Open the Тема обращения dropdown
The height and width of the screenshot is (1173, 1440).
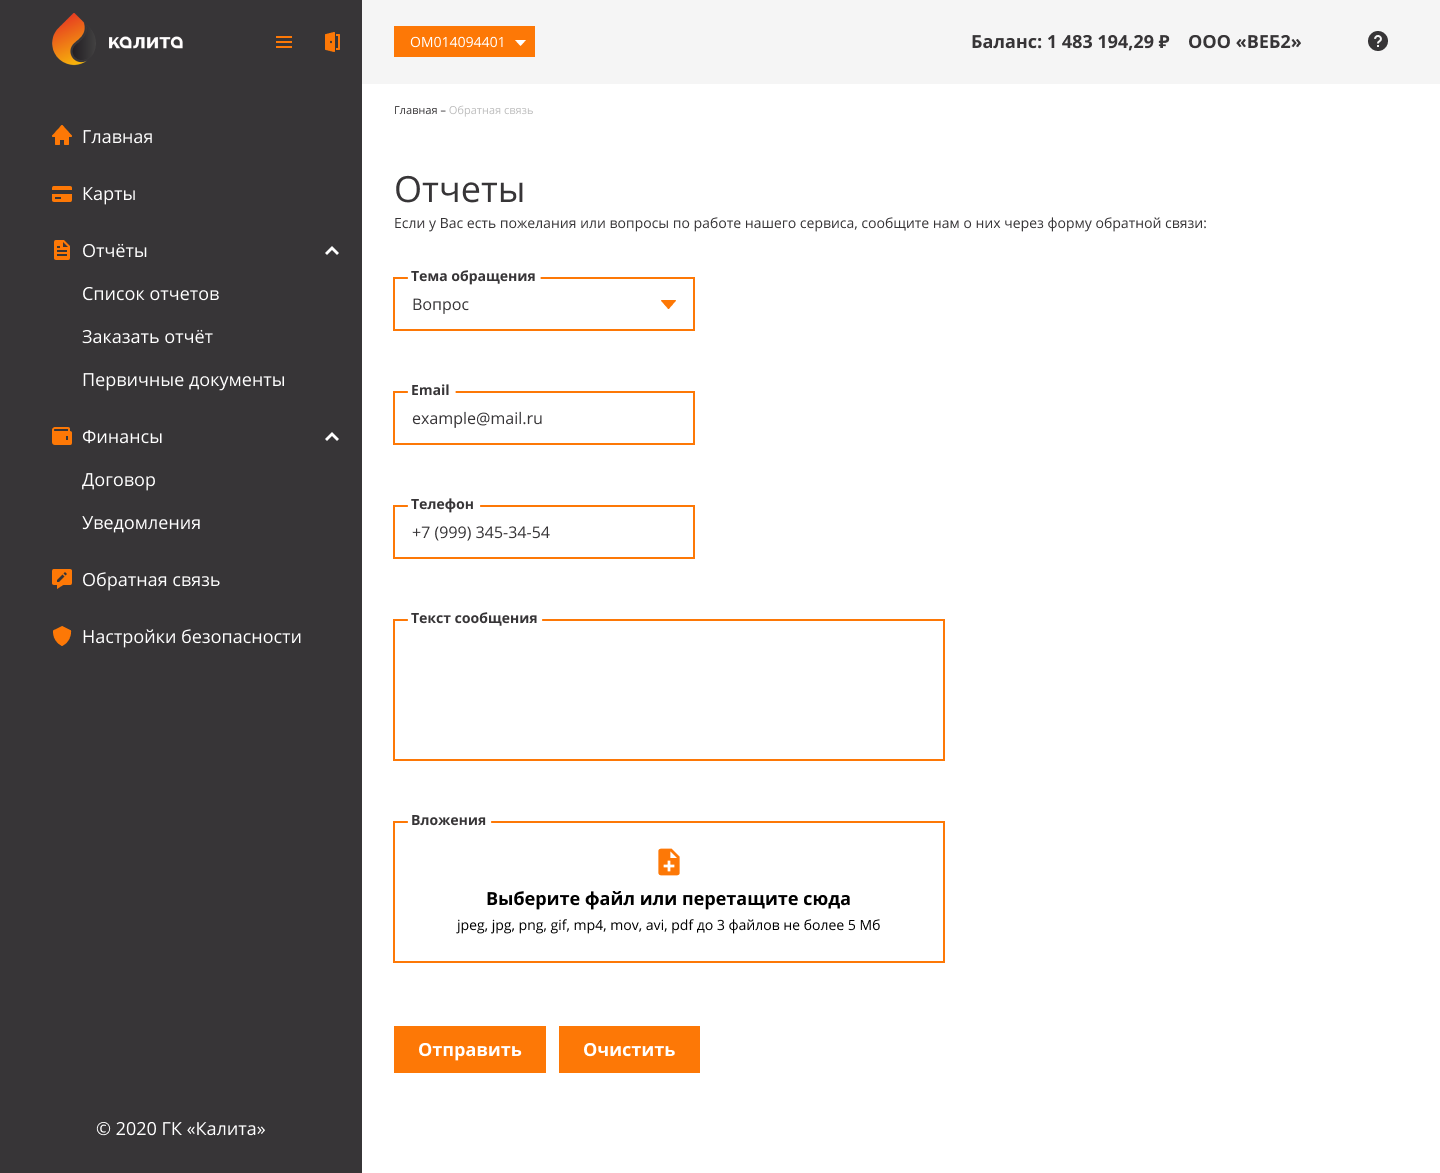tap(544, 304)
